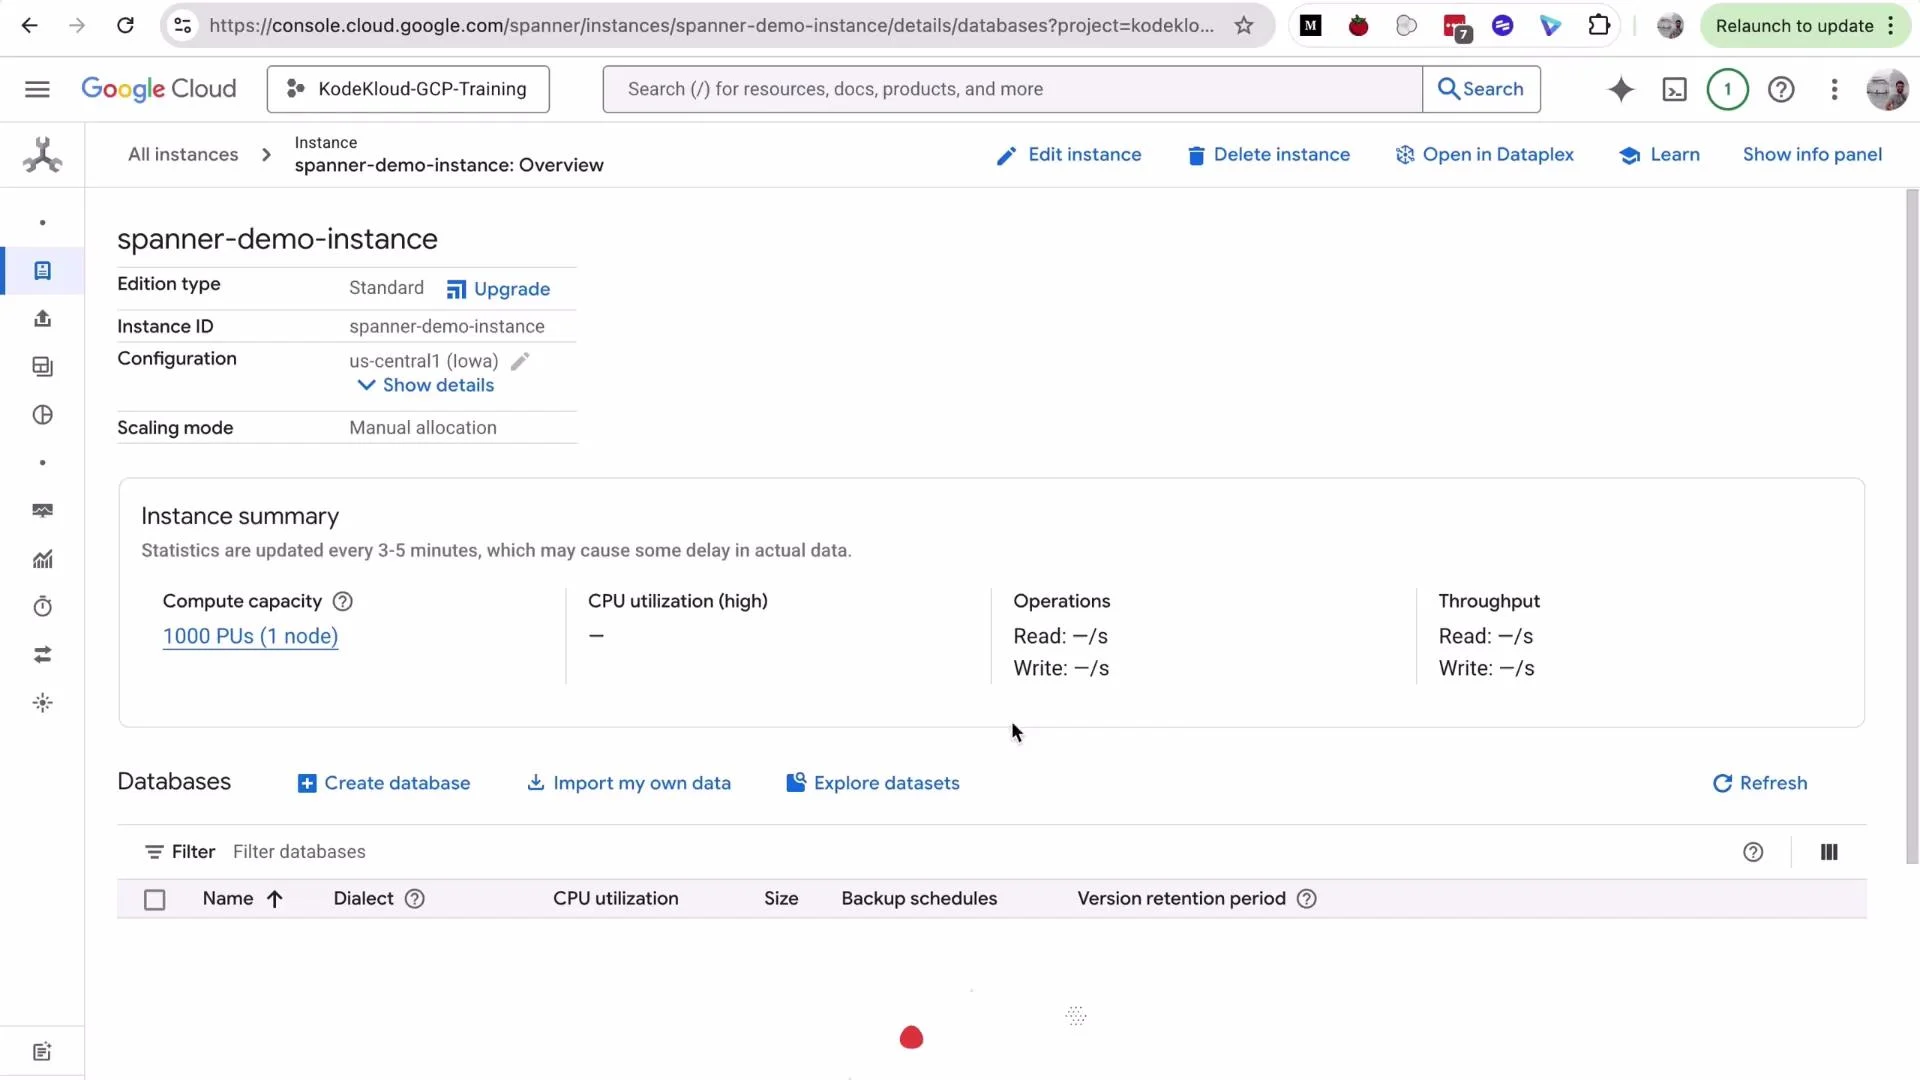Click the Size column header
The image size is (1920, 1080).
coord(781,899)
